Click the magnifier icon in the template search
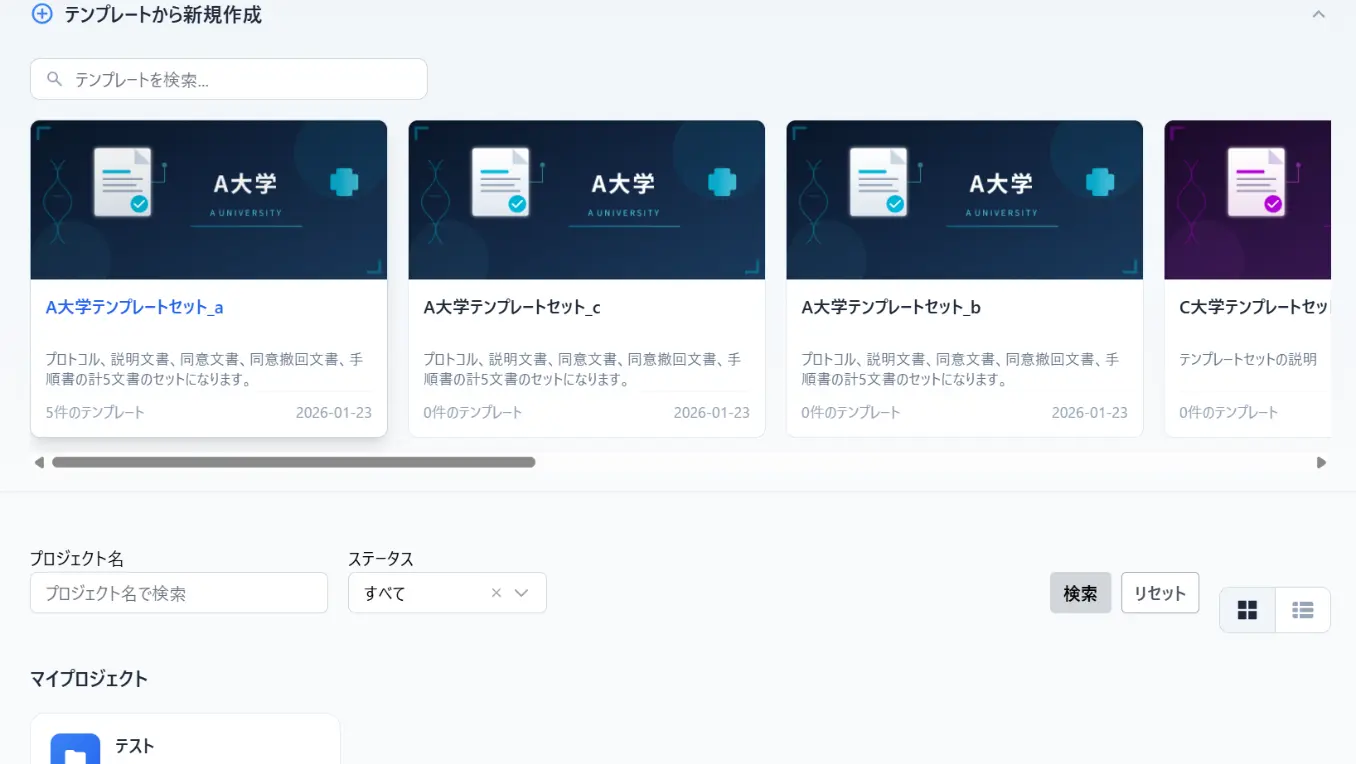 pyautogui.click(x=55, y=79)
